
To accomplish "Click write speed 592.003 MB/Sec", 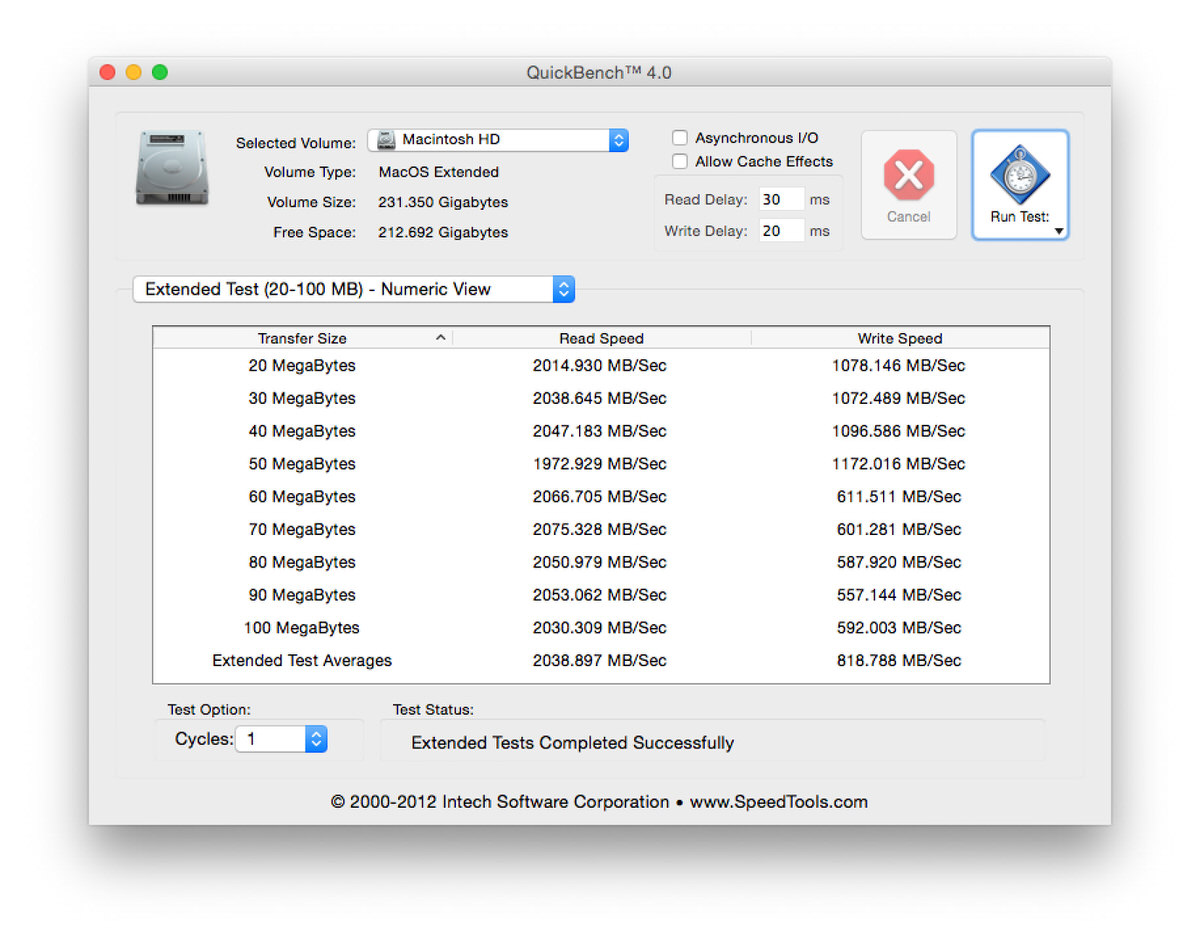I will [x=899, y=628].
